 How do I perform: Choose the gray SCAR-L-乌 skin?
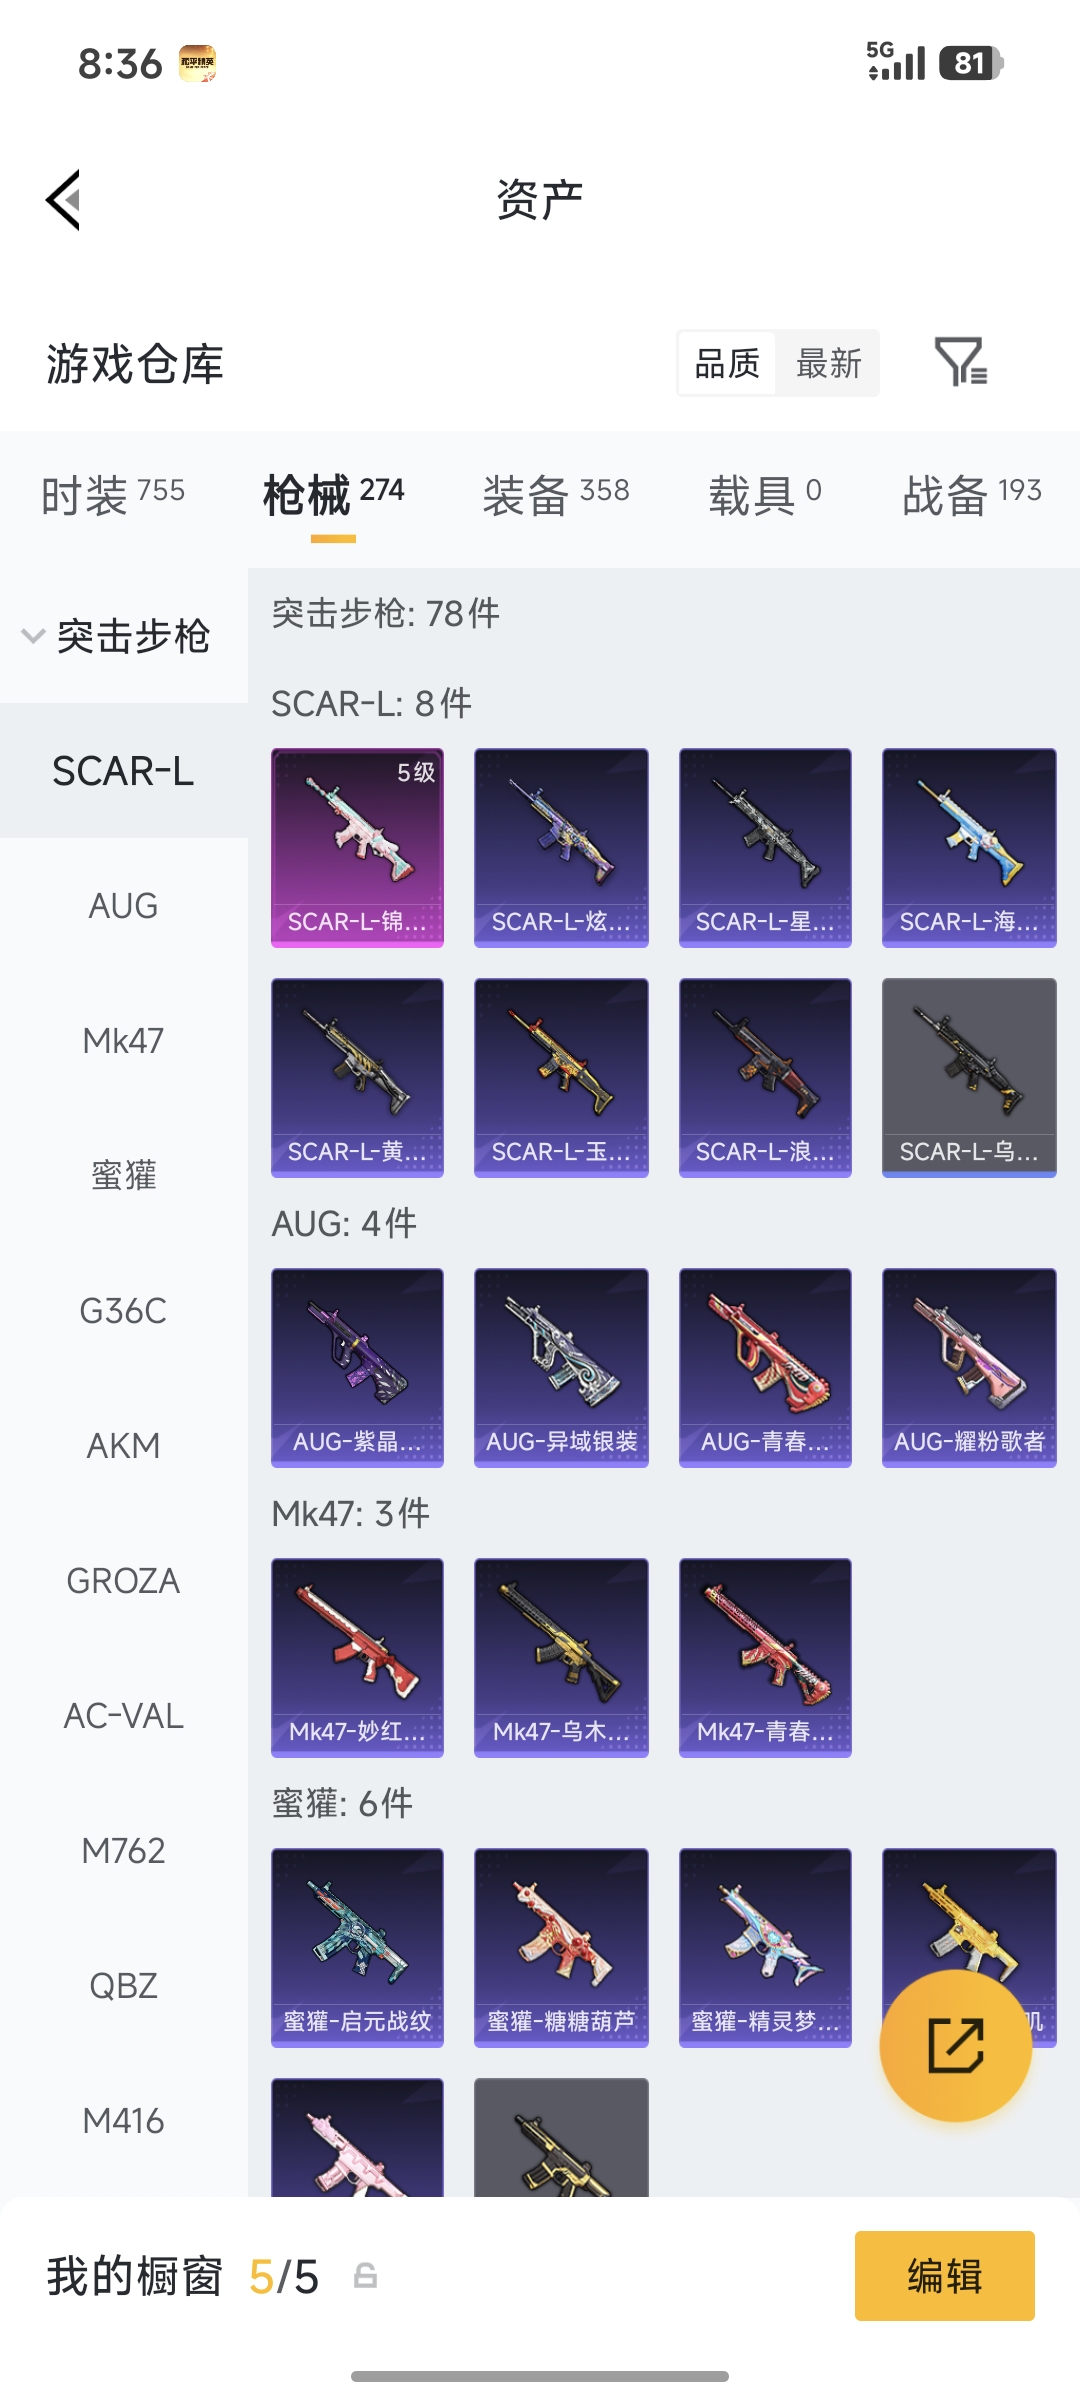969,1077
